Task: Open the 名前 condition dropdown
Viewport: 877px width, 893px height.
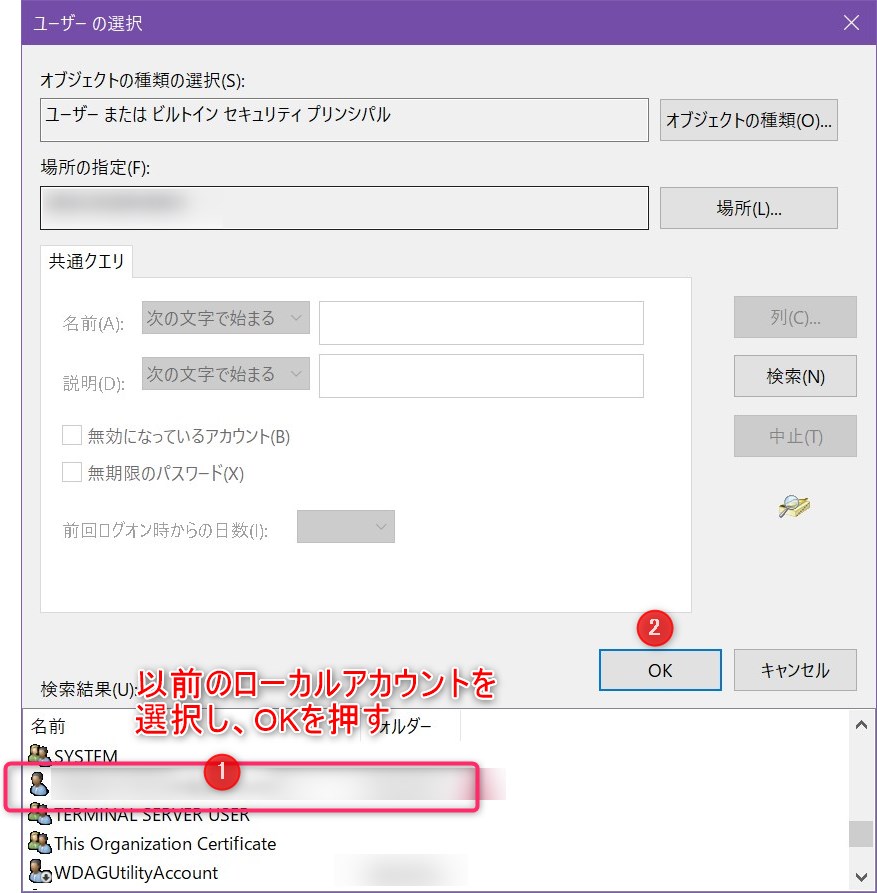Action: pyautogui.click(x=226, y=318)
